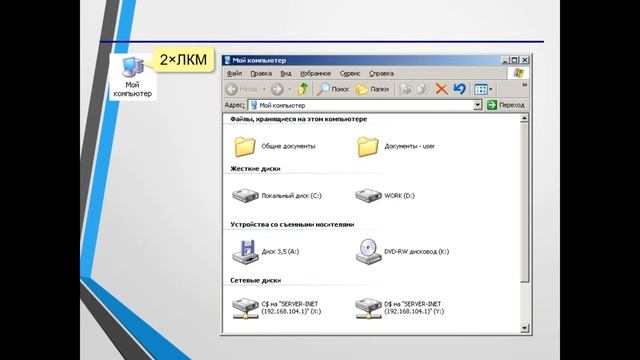Go up one folder level
This screenshot has height=360, width=640.
point(302,89)
